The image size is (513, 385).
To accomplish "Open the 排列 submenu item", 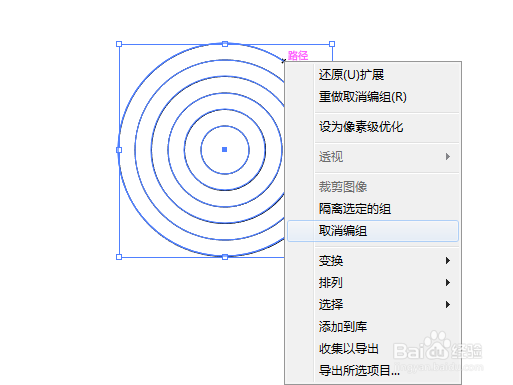I will [x=373, y=283].
